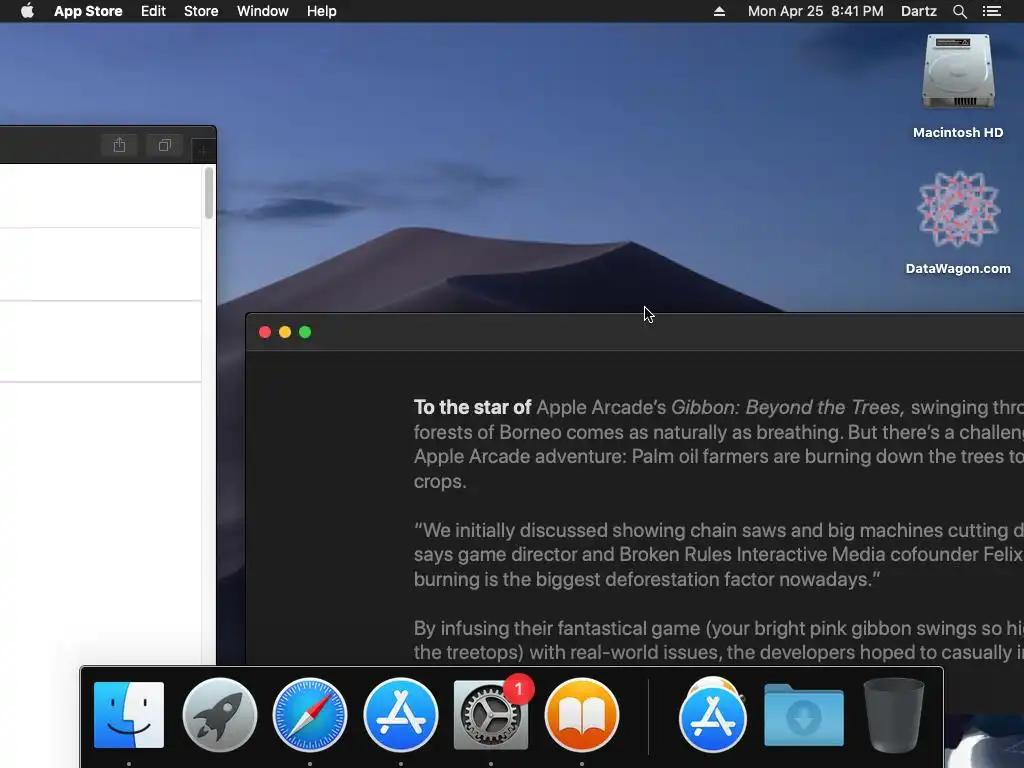Open the Dartz user menu
This screenshot has height=768, width=1024.
click(918, 11)
